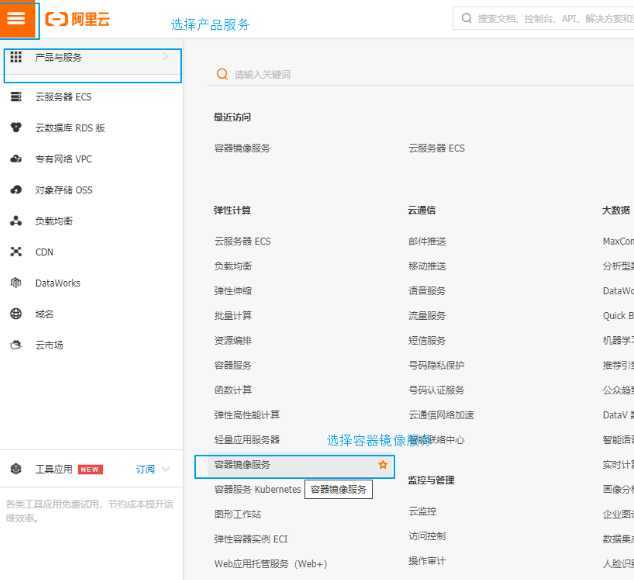Open 轻量应用服务器 product link
The width and height of the screenshot is (634, 580).
point(247,440)
